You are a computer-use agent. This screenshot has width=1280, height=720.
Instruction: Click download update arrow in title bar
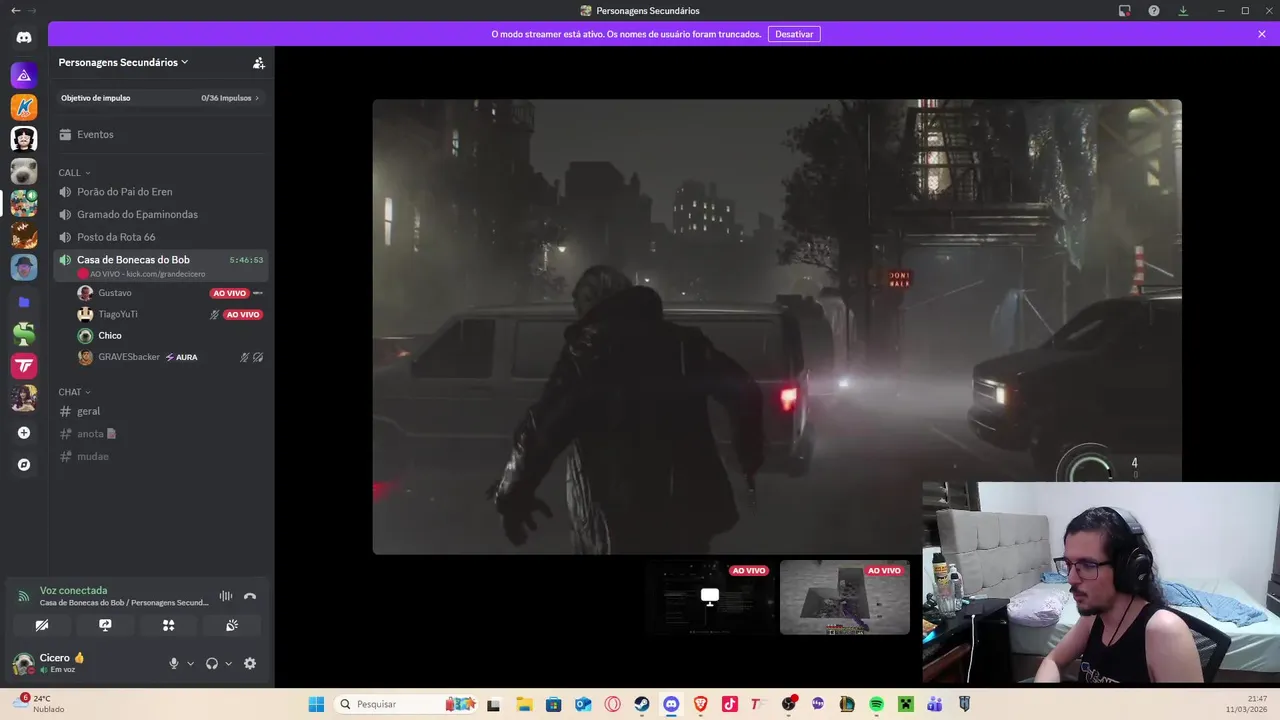point(1183,11)
